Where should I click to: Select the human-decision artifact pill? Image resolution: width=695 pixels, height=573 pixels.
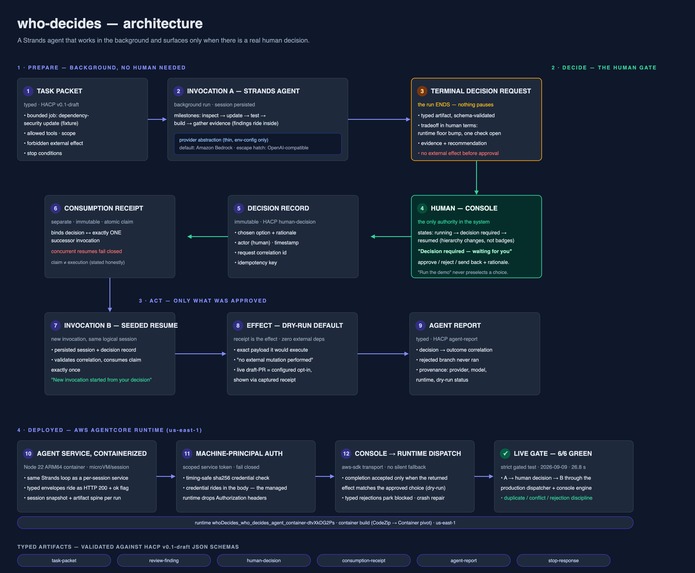[264, 561]
